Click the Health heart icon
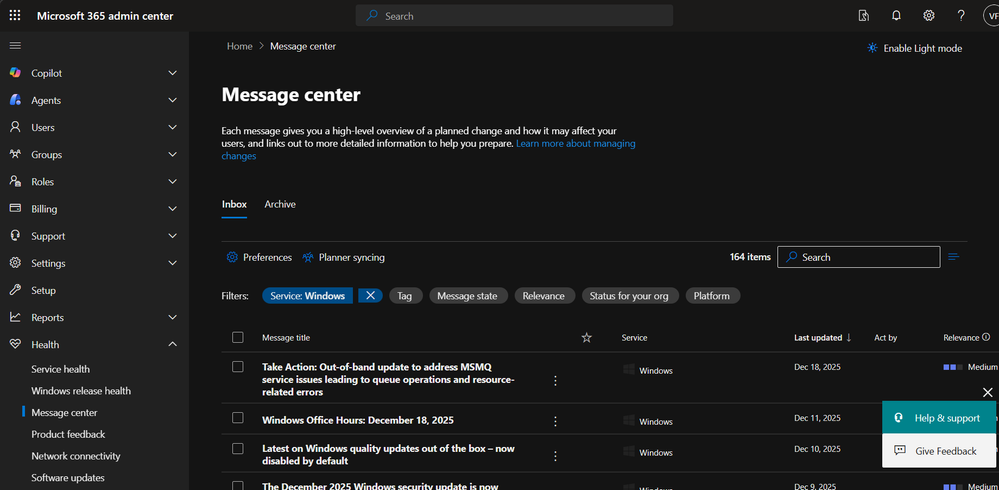 click(x=15, y=344)
